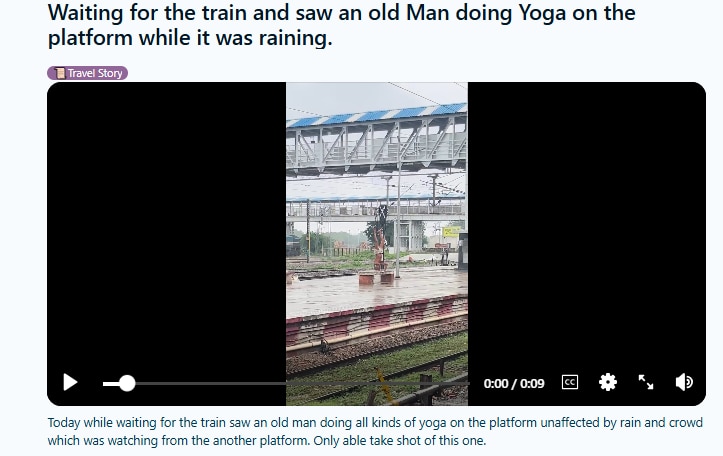Seek to the middle of progress track
Viewport: 723px width, 456px height.
pos(286,383)
